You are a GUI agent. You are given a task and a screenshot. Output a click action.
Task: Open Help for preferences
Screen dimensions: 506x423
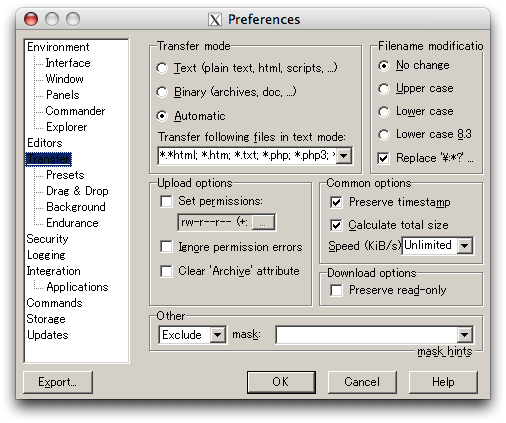pos(443,382)
